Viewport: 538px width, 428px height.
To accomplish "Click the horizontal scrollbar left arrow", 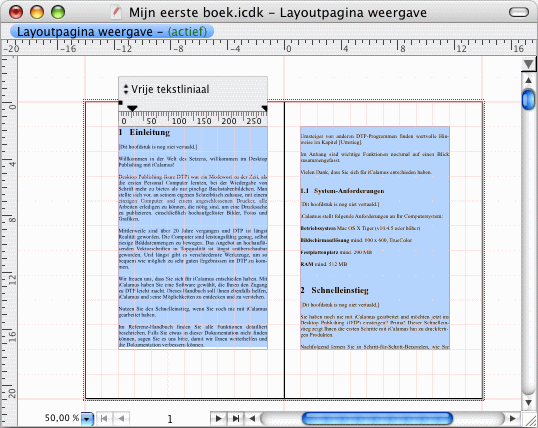I will (252, 418).
